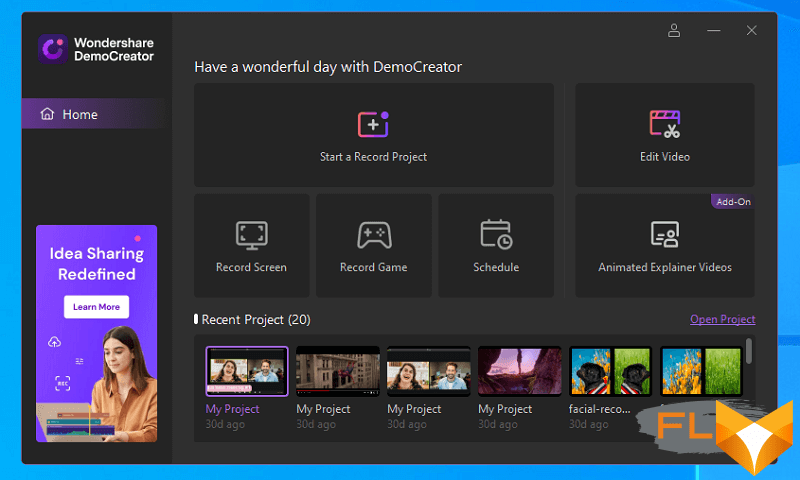The height and width of the screenshot is (480, 800).
Task: Open the Schedule recording option
Action: [496, 235]
